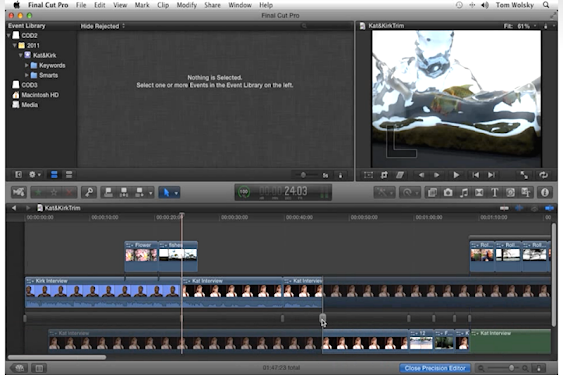Viewport: 563px width, 375px height.
Task: Collapse the COD2 disk in Event Library
Action: pos(9,36)
